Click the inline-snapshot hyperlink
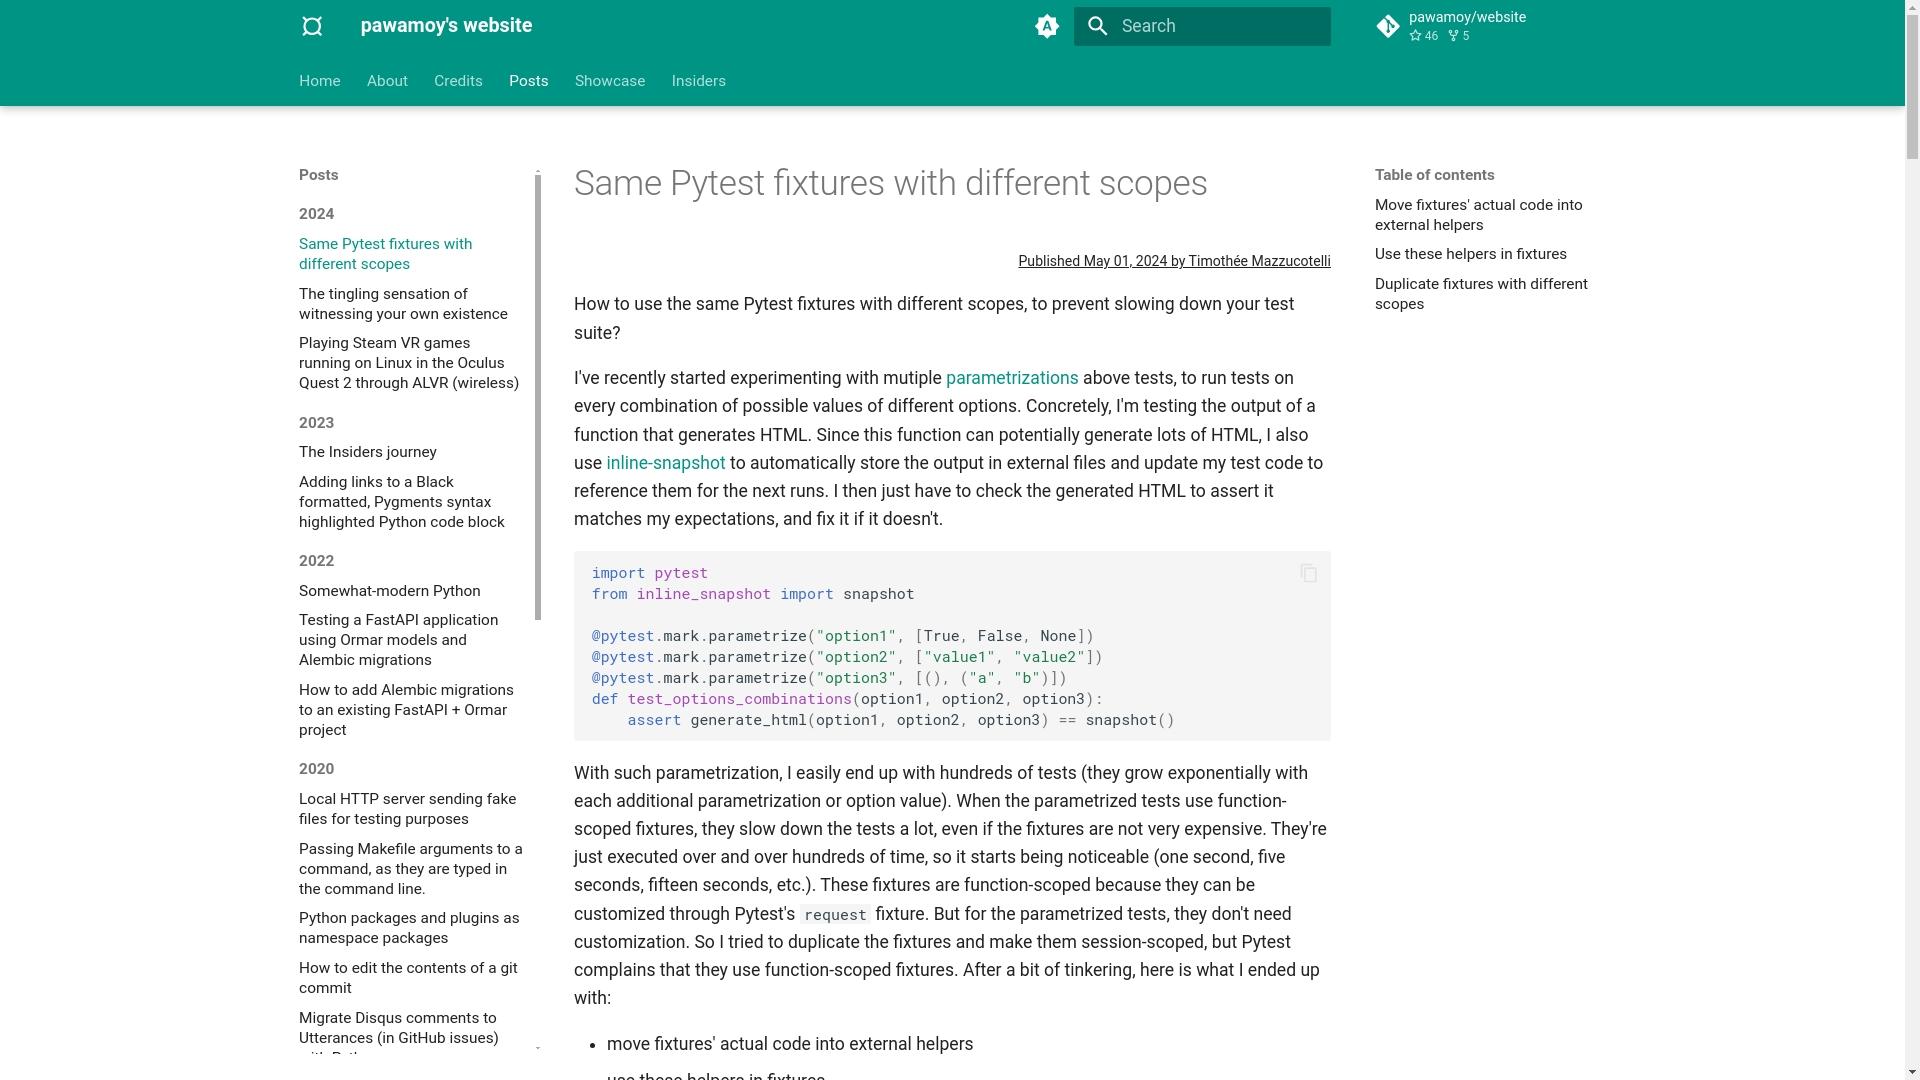This screenshot has width=1920, height=1080. click(666, 462)
